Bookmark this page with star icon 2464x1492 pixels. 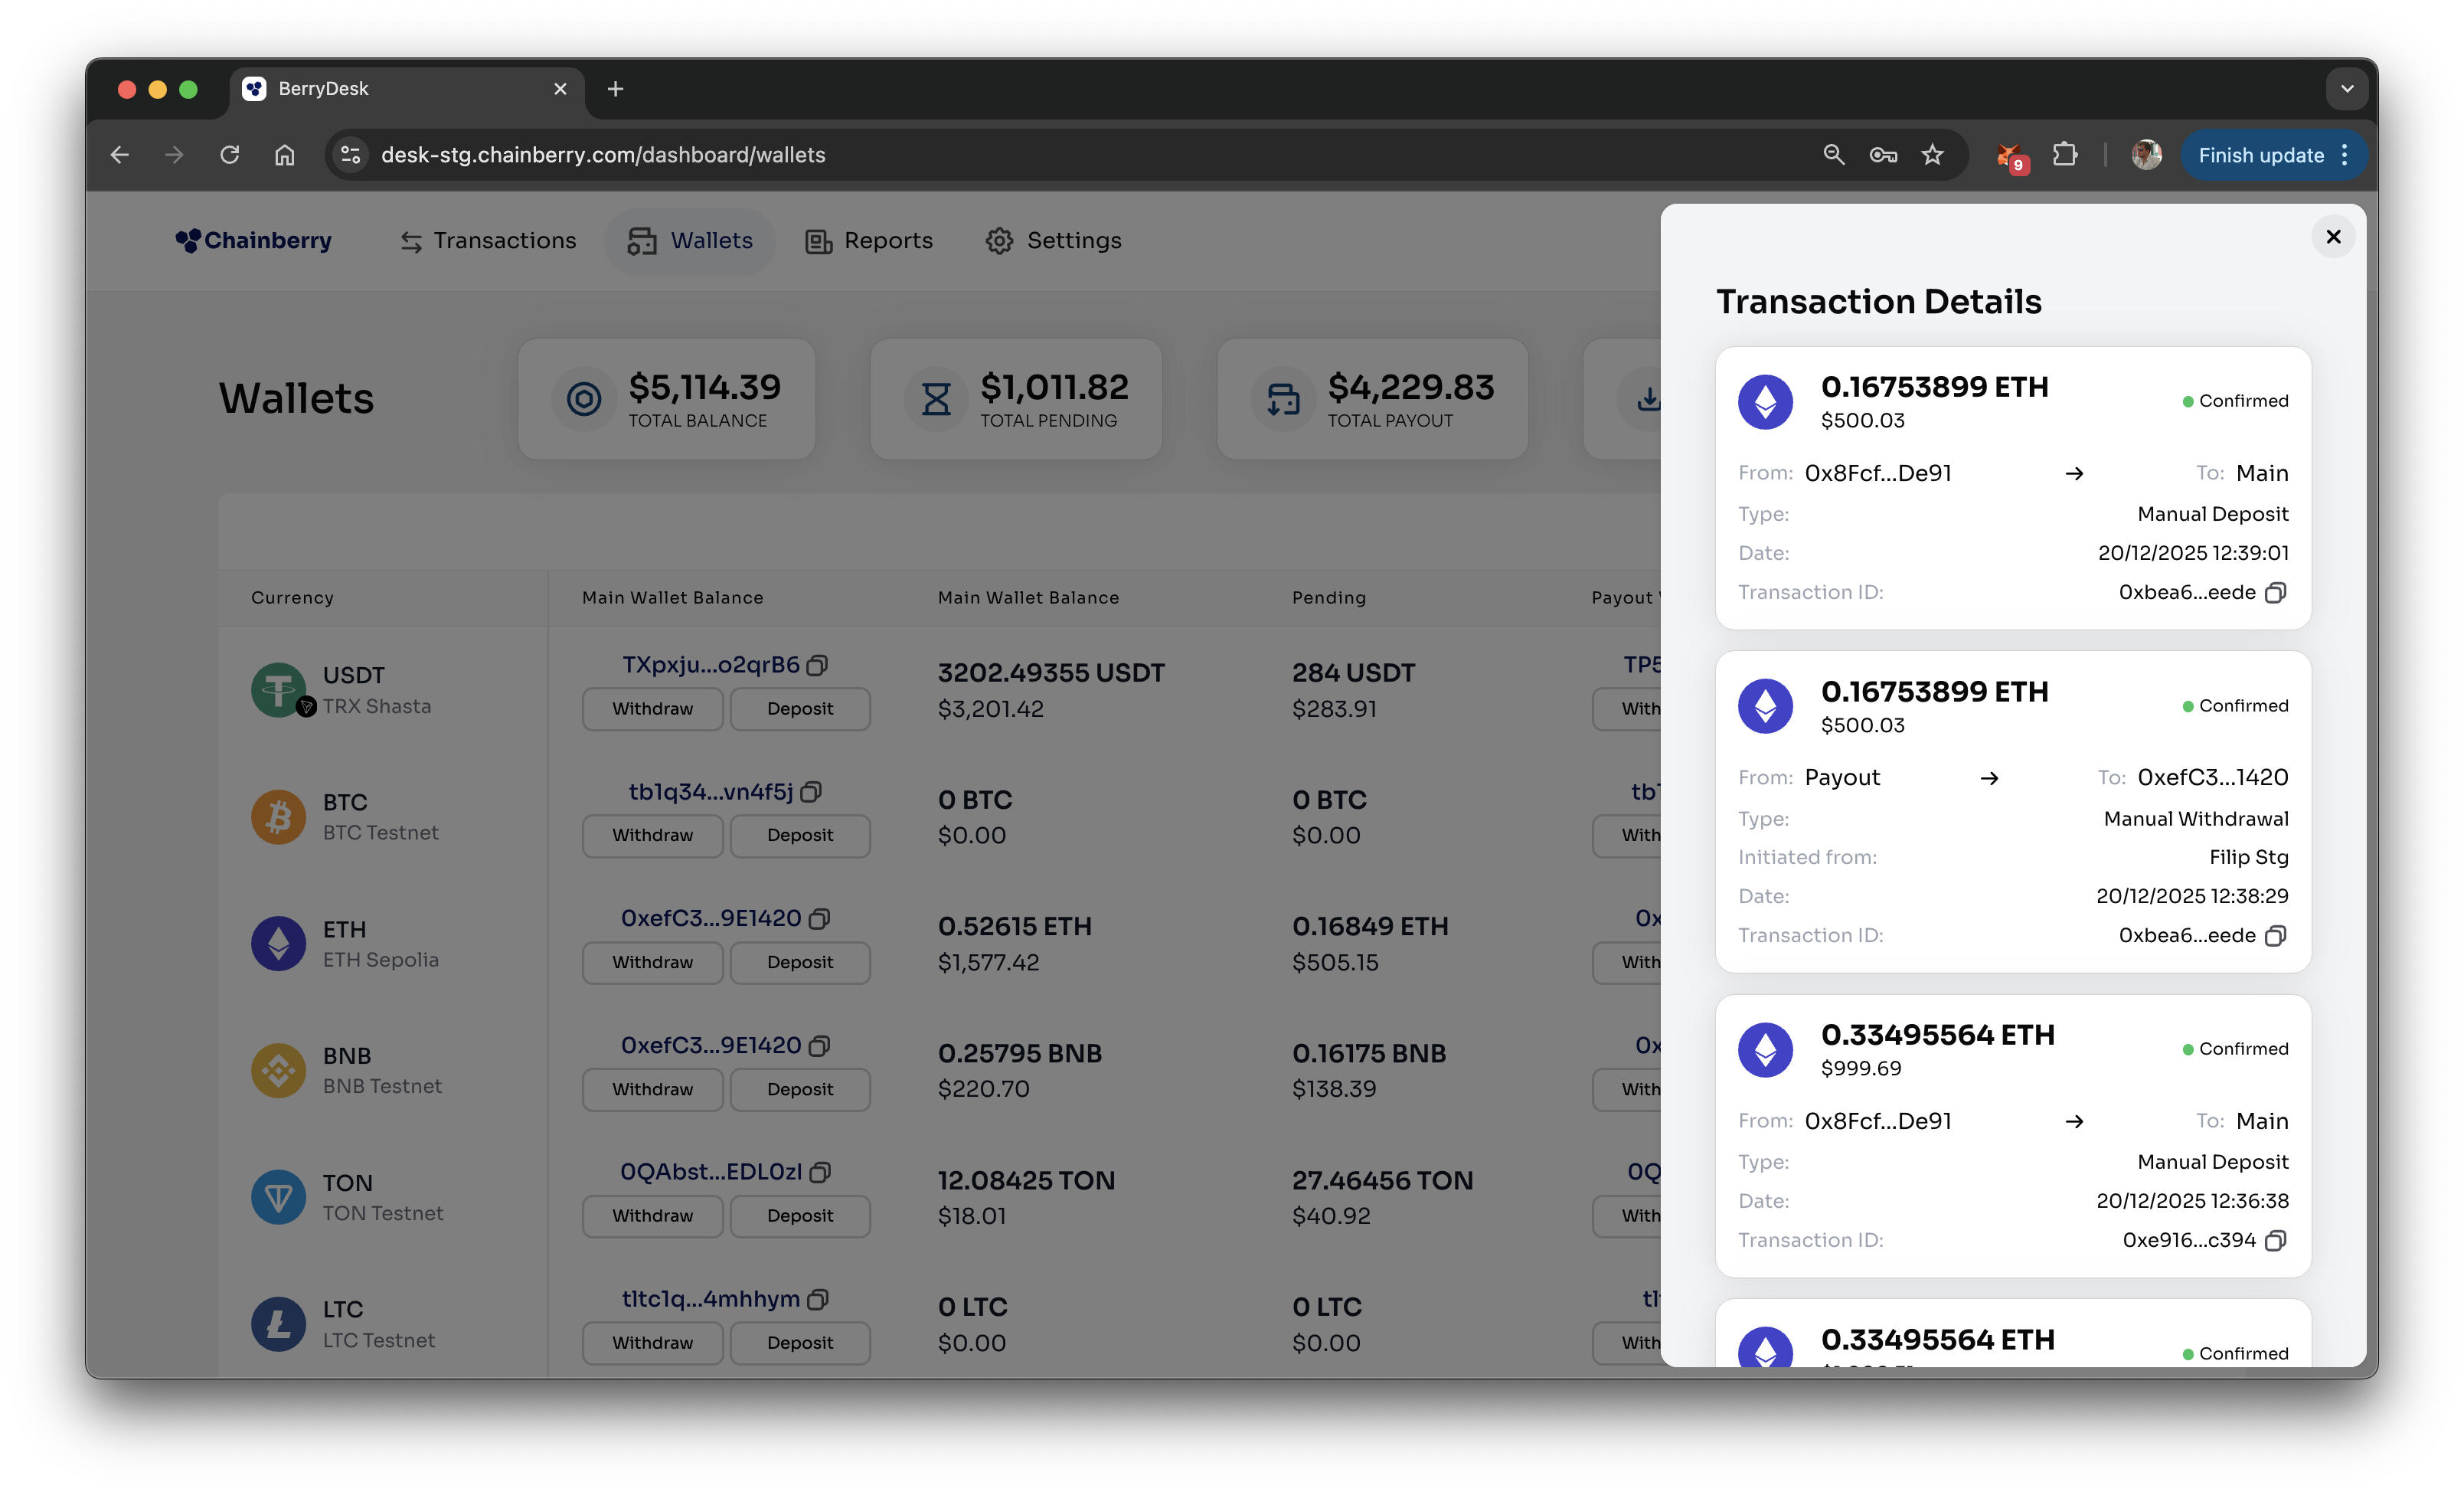pyautogui.click(x=1932, y=155)
